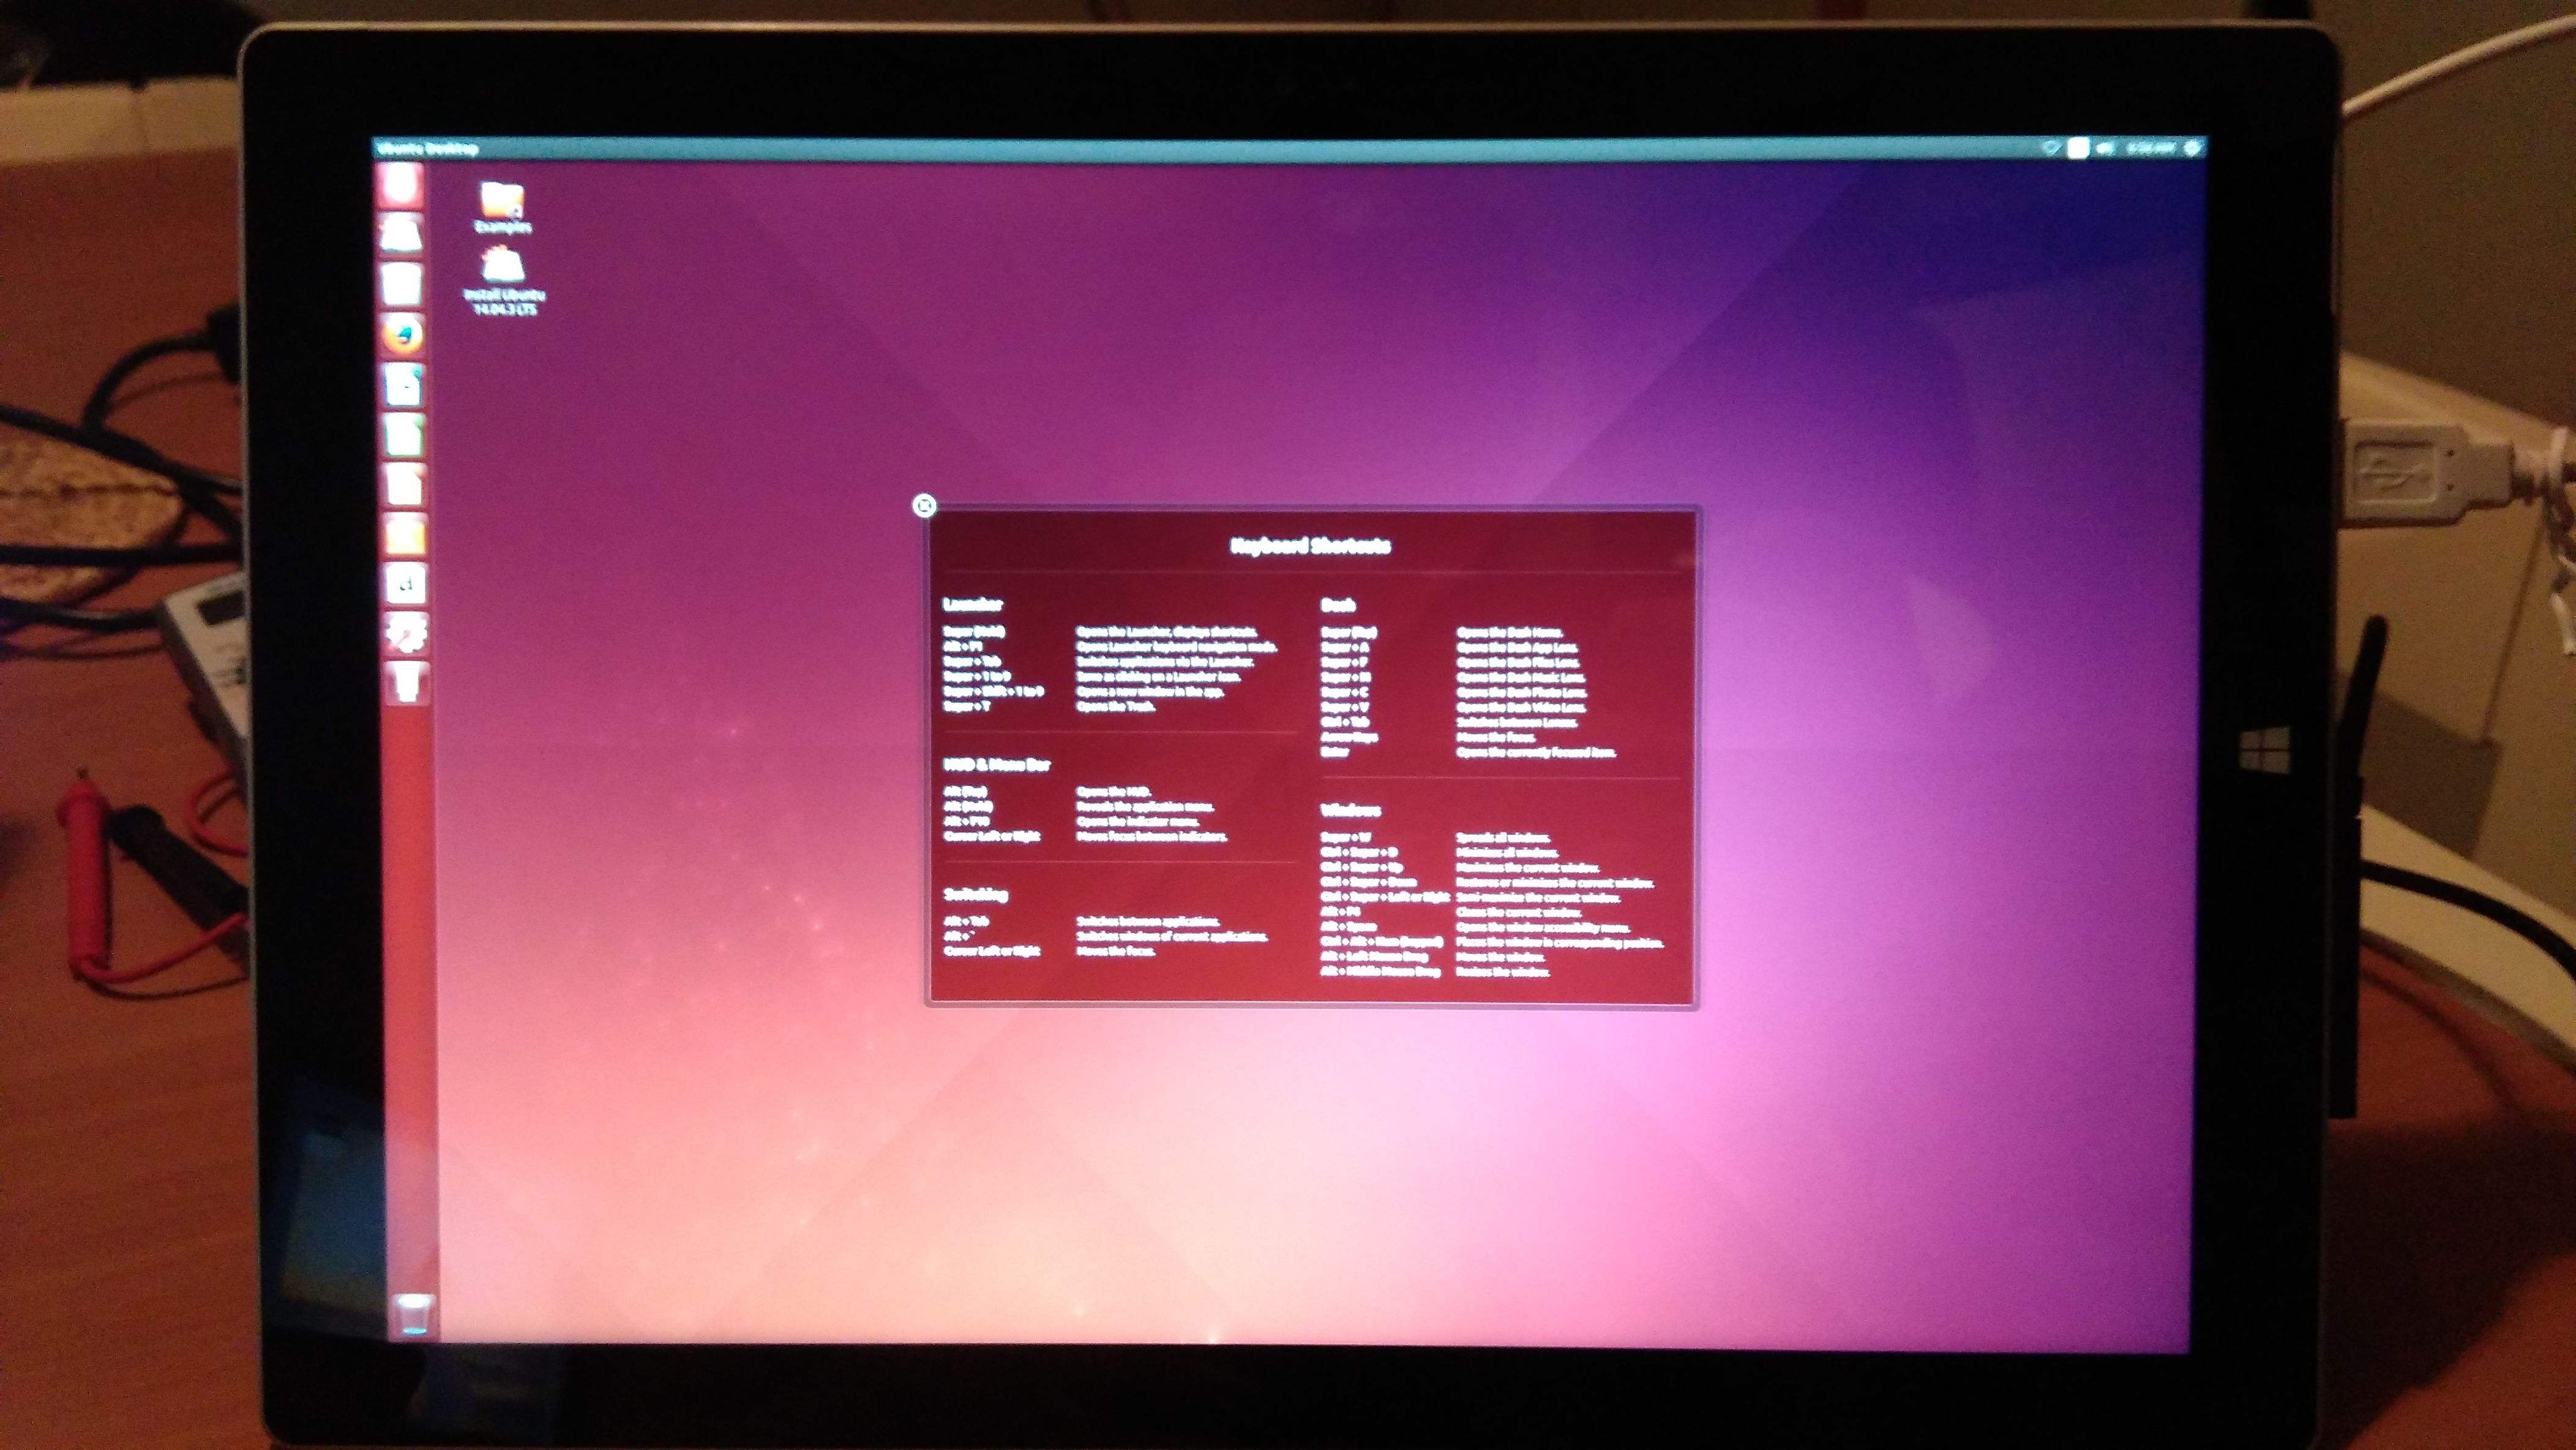Click the Dash section heading
The image size is (2576, 1450).
click(x=1338, y=605)
